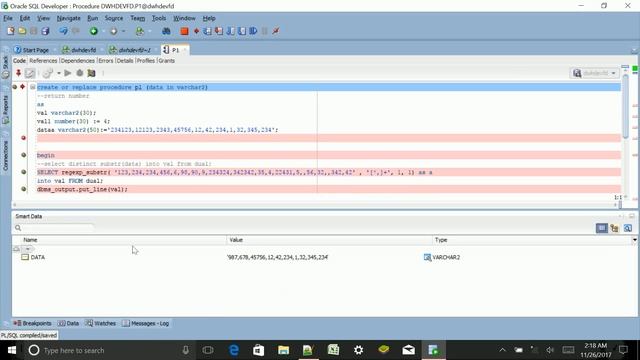Click the Smart Data table view icon
This screenshot has height=360, width=640.
coord(602,228)
